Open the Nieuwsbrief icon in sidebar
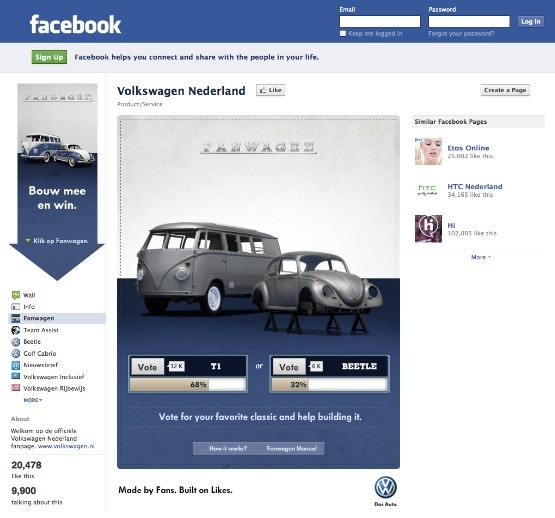 point(16,365)
